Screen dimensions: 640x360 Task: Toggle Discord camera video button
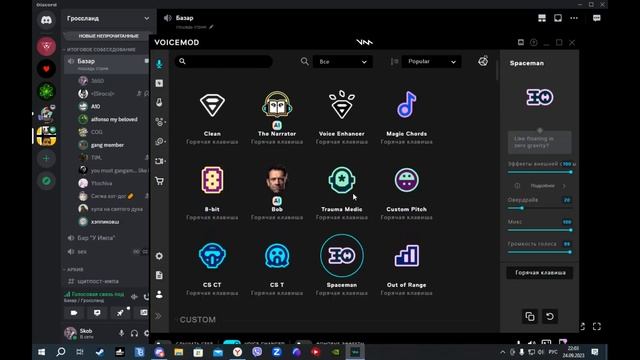click(74, 313)
